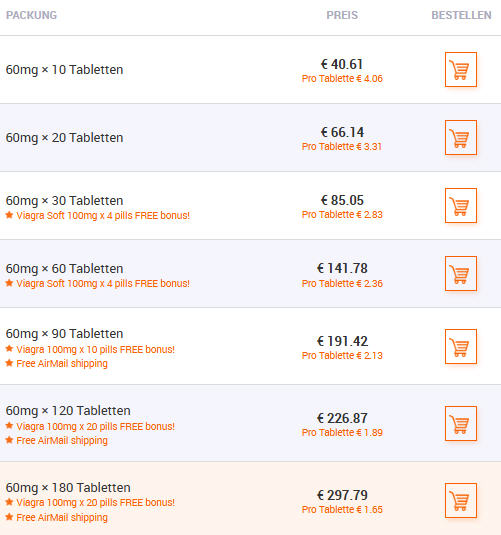The height and width of the screenshot is (535, 501).
Task: Click cart button for 60mg × 90 Tabletten
Action: pos(461,346)
